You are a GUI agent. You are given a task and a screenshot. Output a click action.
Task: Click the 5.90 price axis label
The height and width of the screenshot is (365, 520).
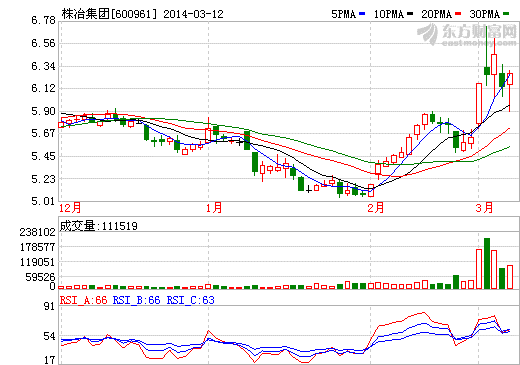pyautogui.click(x=43, y=111)
